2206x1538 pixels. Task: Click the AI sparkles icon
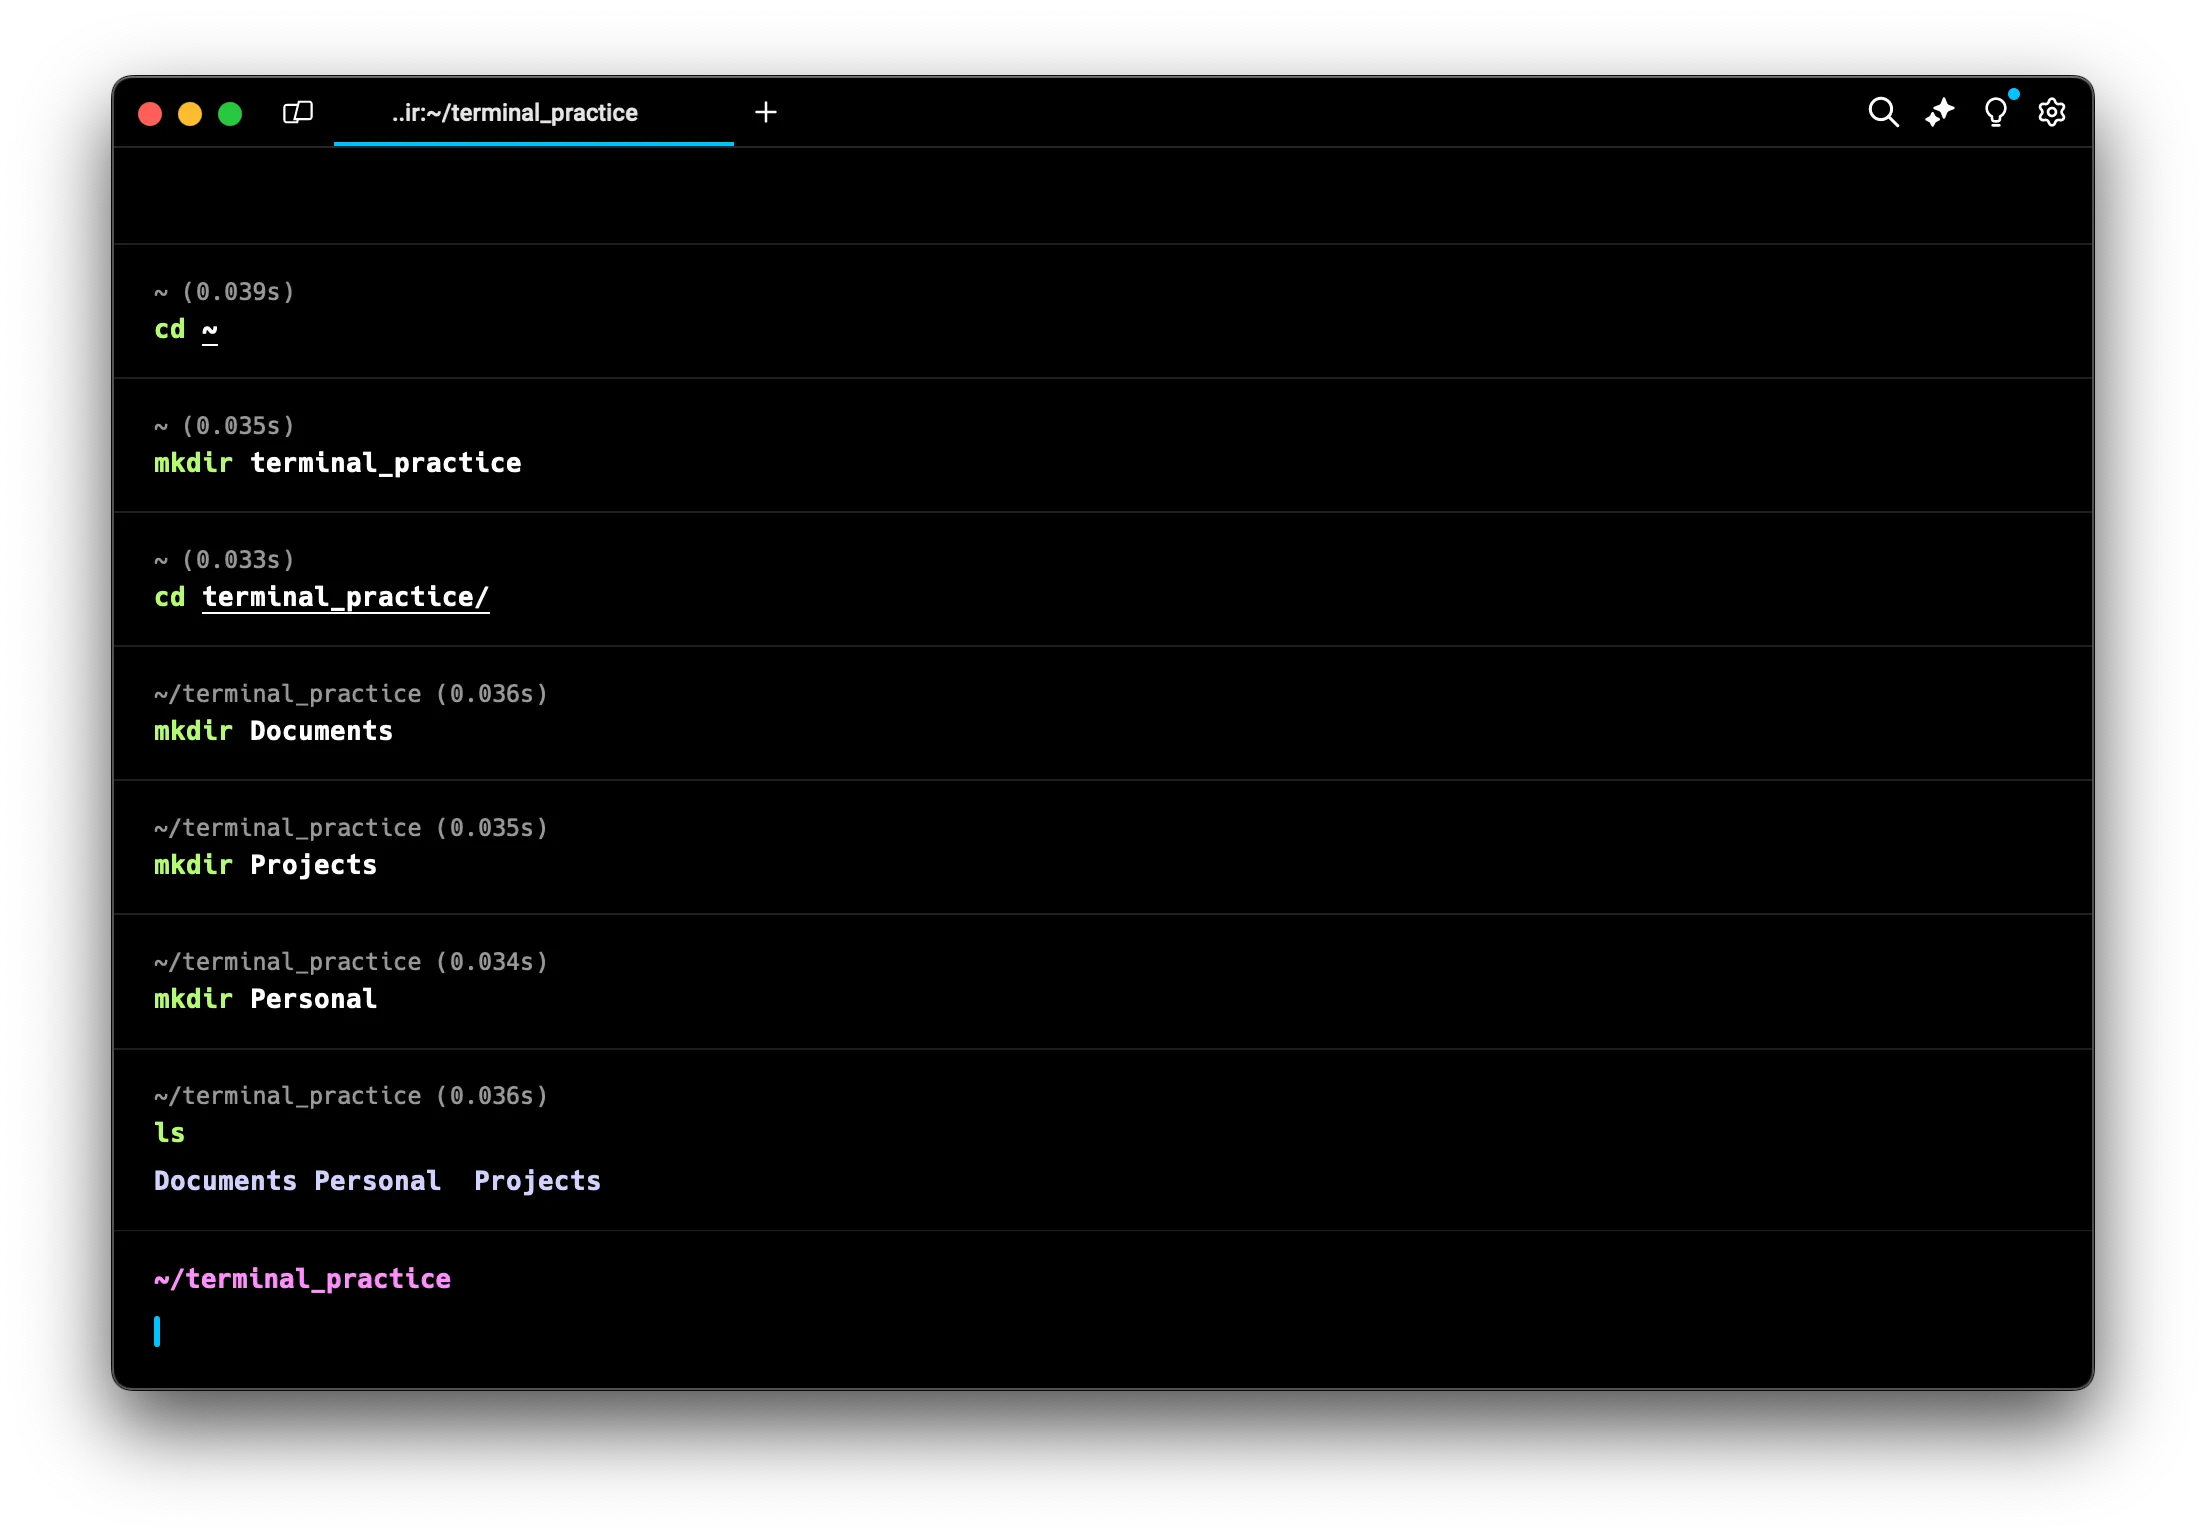[1939, 112]
